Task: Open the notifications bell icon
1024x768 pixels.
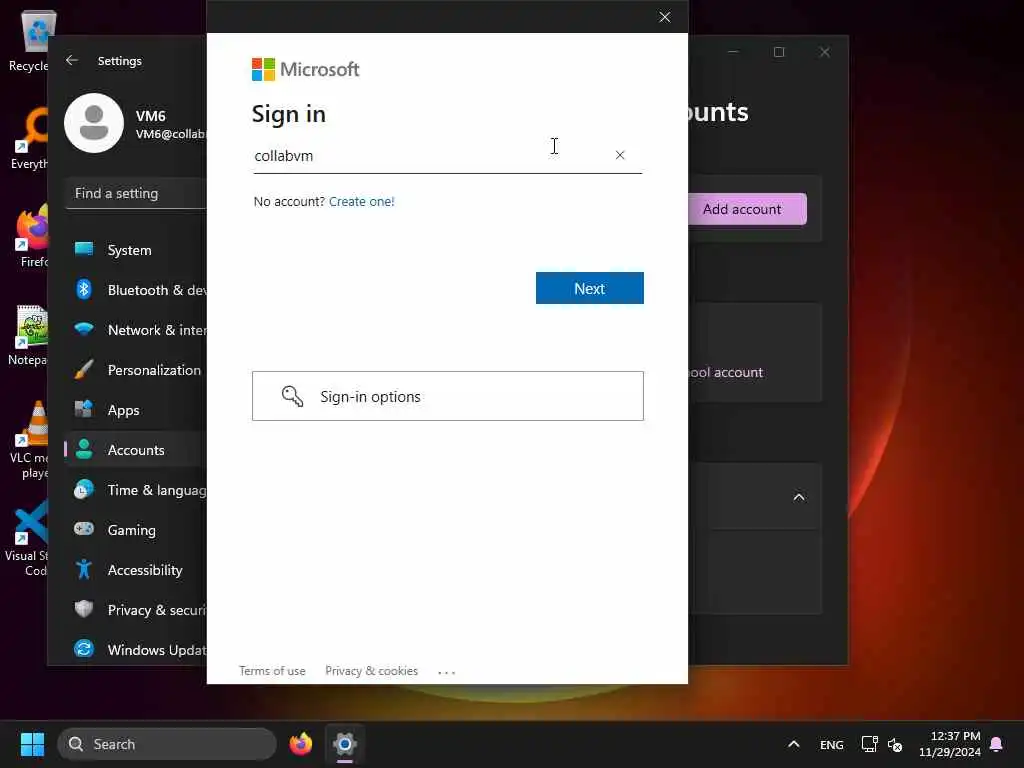Action: 997,744
